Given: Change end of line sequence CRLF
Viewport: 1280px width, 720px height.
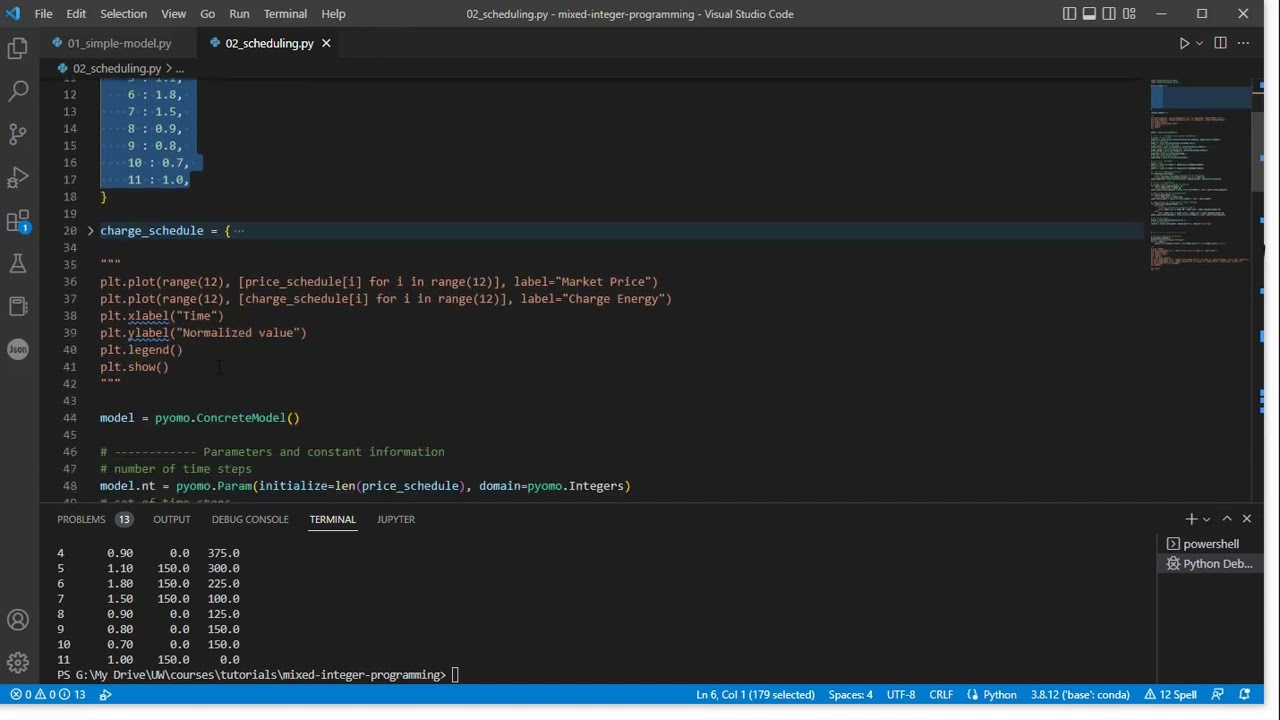Looking at the screenshot, I should [x=941, y=695].
